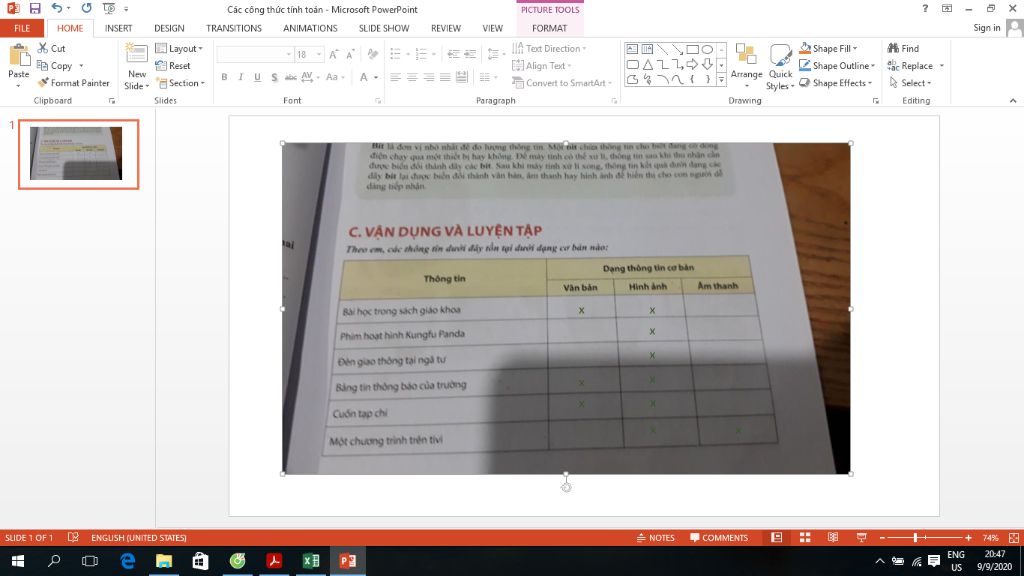
Task: Open the Text Direction dropdown
Action: pyautogui.click(x=549, y=48)
